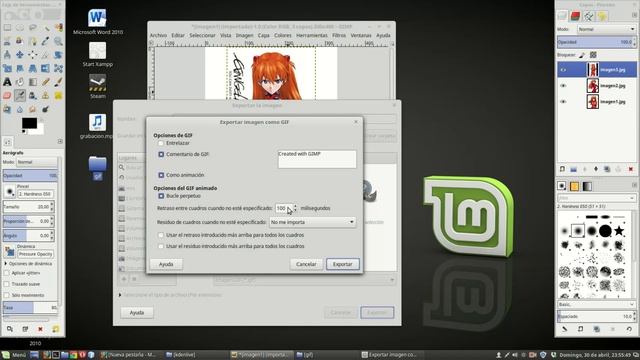
Task: Select the Bucket Fill tool
Action: pos(20,82)
